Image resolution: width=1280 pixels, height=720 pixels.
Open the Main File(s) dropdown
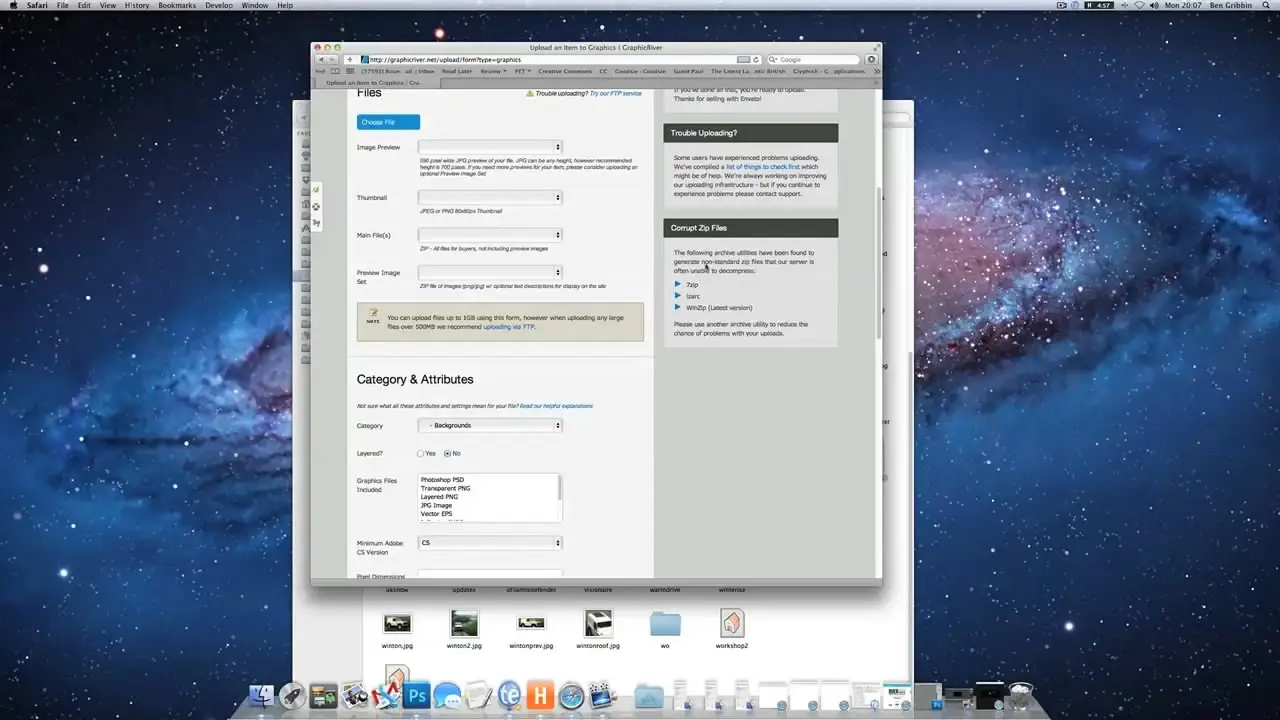[490, 235]
